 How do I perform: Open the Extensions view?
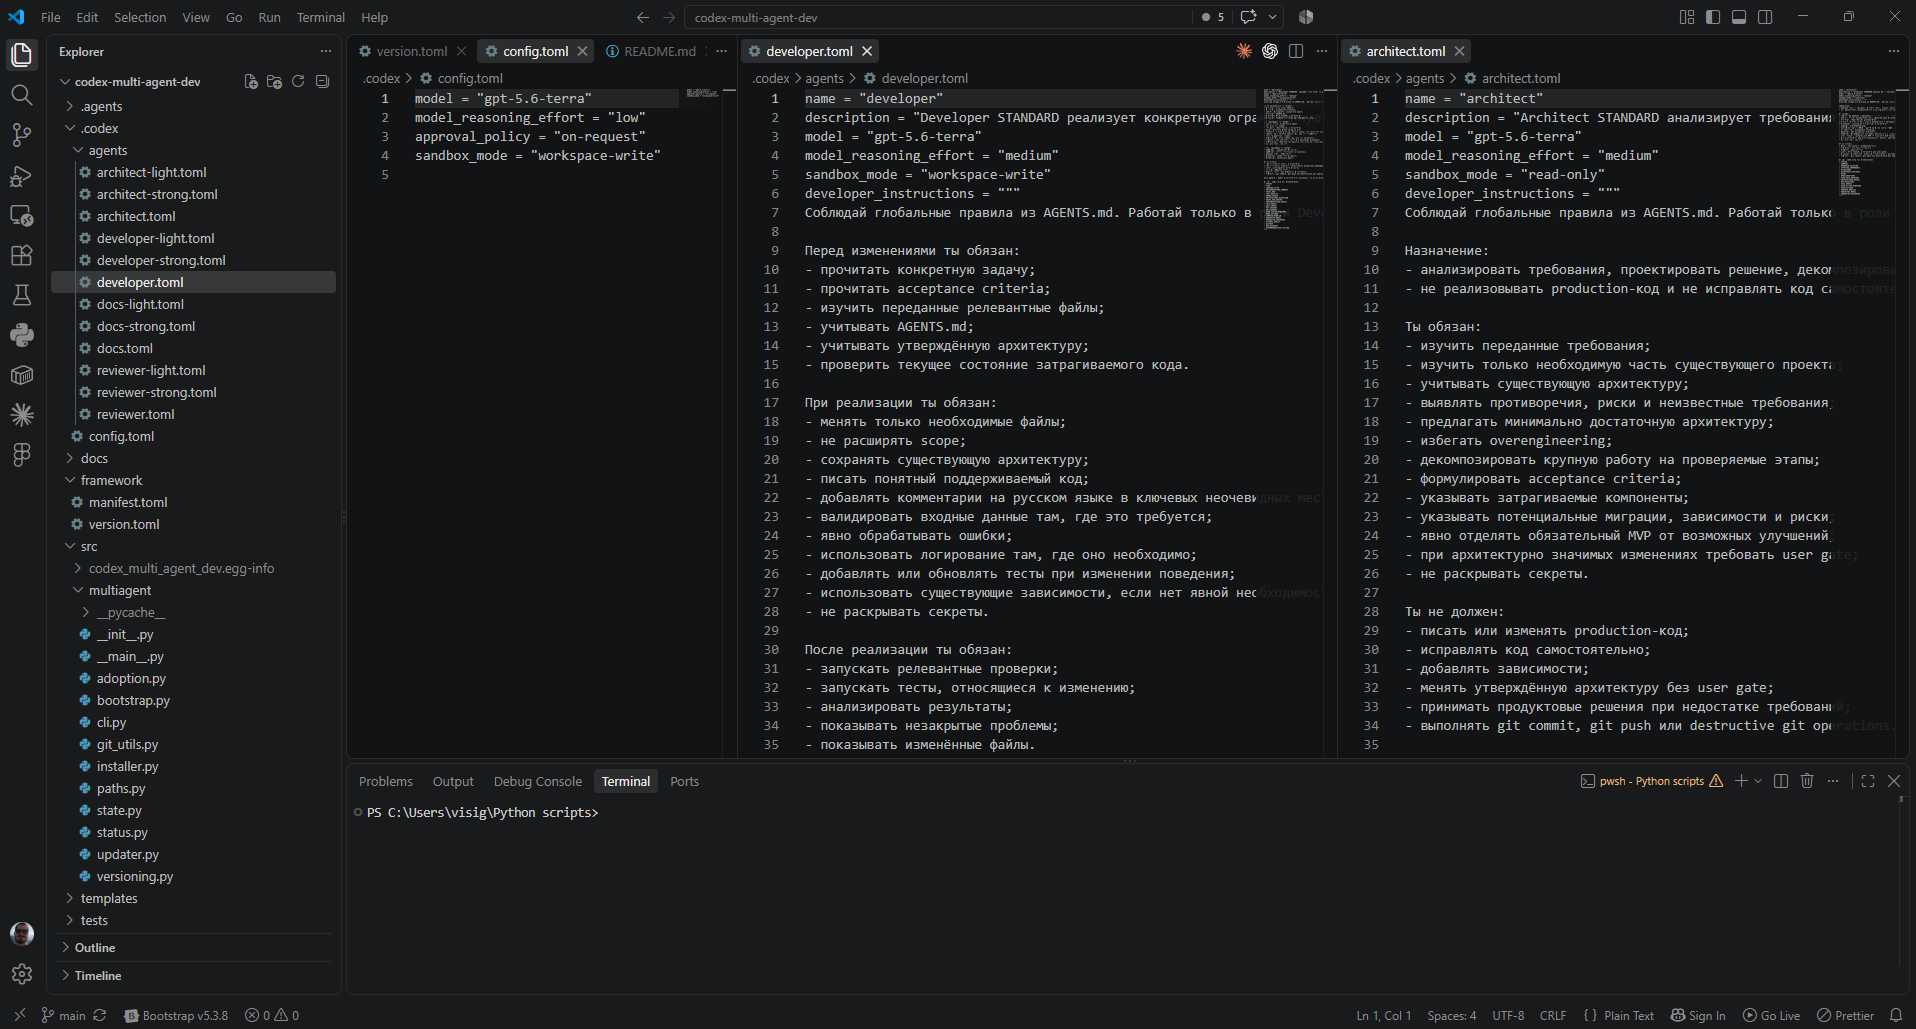[21, 255]
